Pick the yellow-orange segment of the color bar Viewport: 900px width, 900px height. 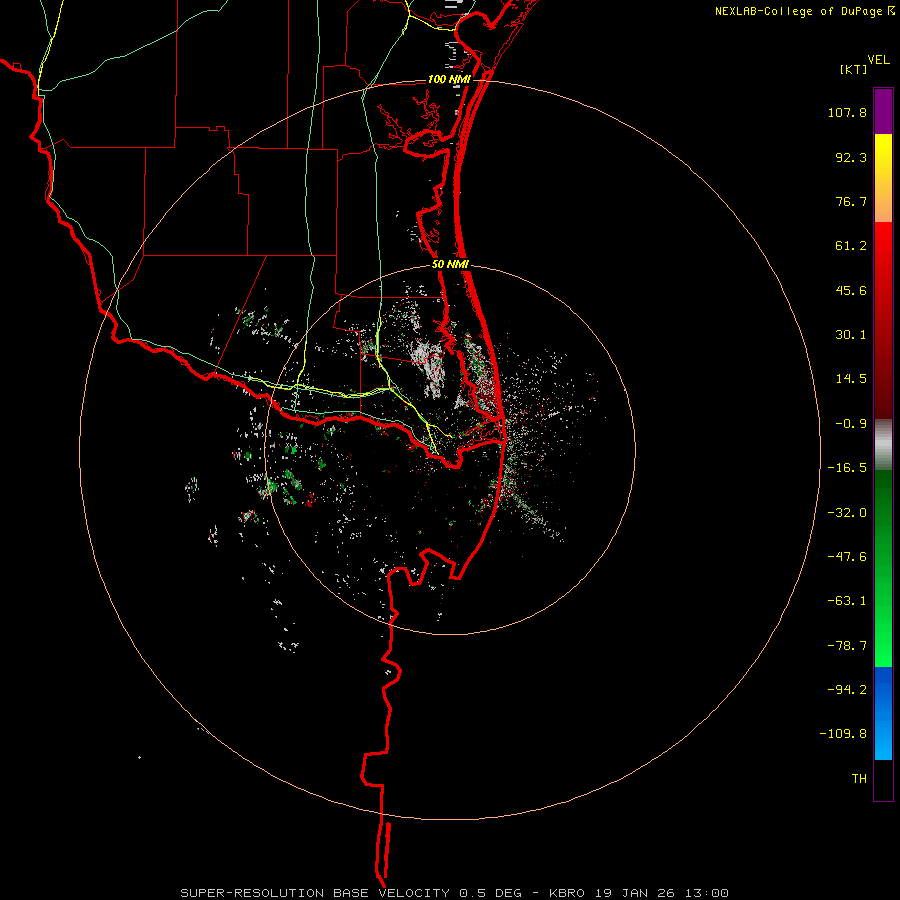tap(883, 178)
